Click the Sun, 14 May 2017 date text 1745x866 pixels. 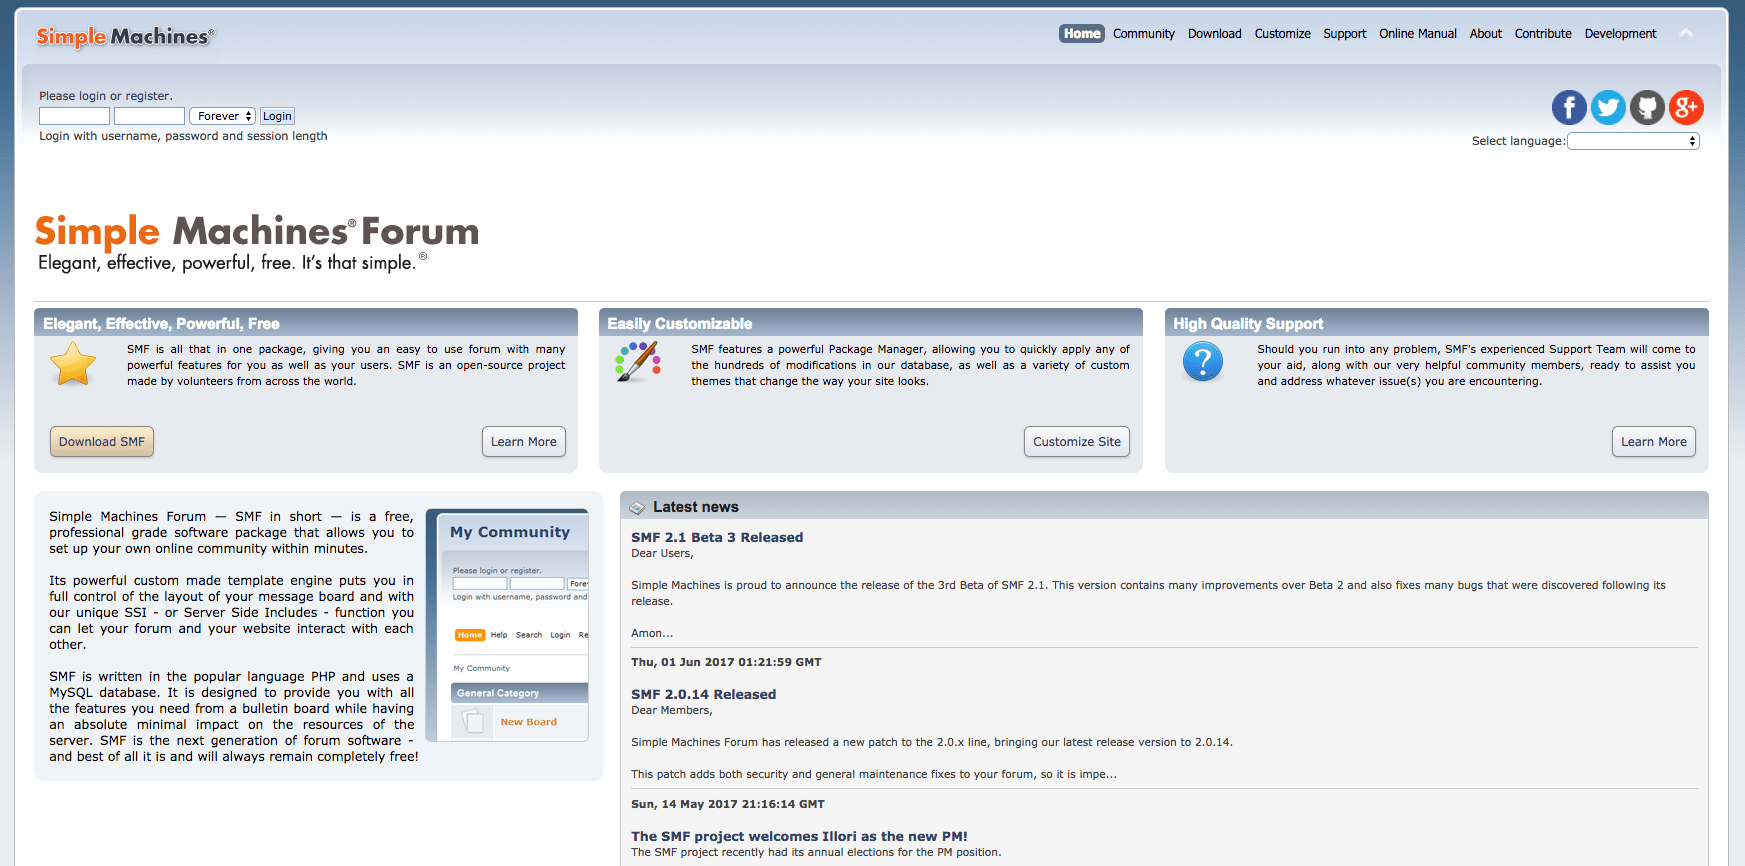pyautogui.click(x=728, y=805)
